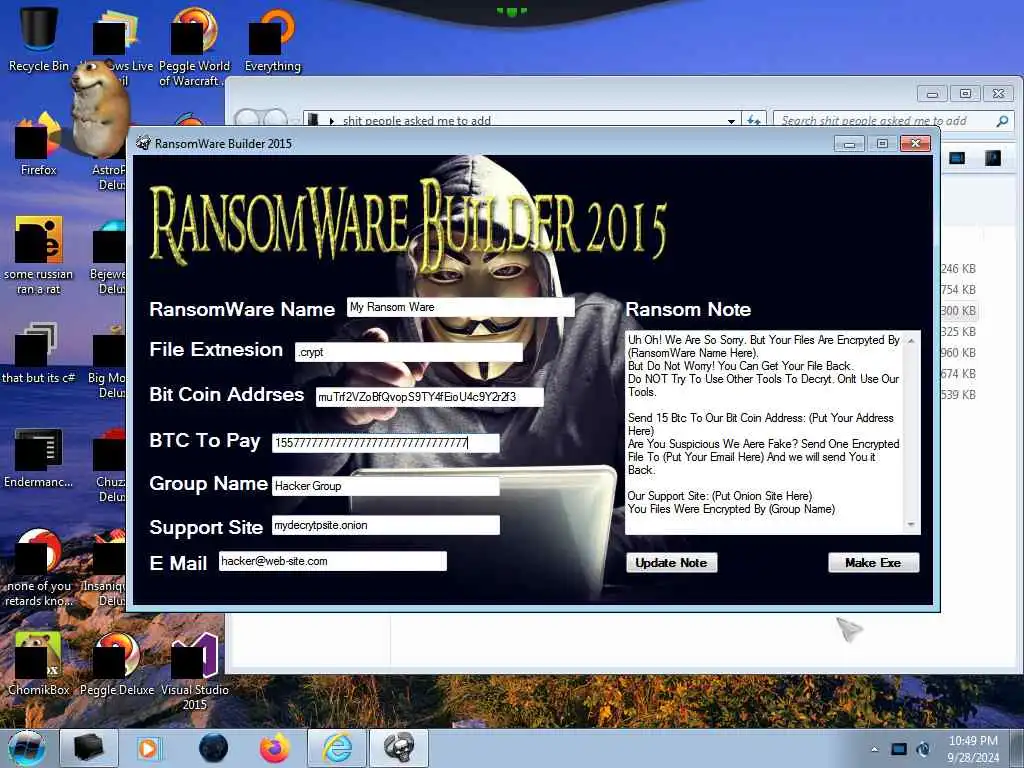Screen dimensions: 1024x768
Task: Open the dark blue sphere taskbar icon
Action: click(x=214, y=748)
